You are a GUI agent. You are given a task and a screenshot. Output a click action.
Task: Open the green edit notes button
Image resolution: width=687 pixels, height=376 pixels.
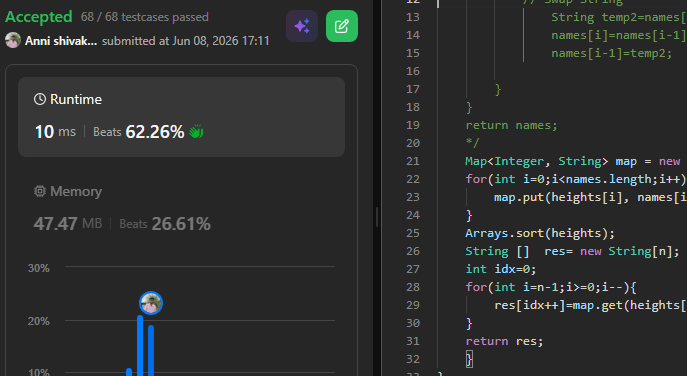(x=342, y=26)
